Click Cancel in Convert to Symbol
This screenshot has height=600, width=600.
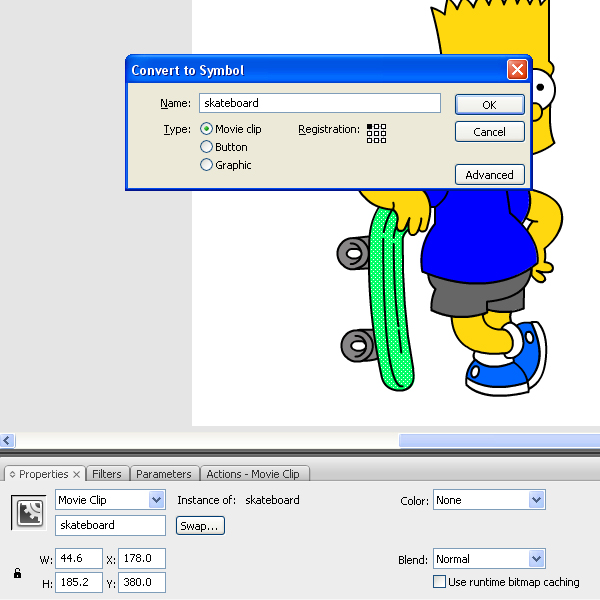pos(489,132)
